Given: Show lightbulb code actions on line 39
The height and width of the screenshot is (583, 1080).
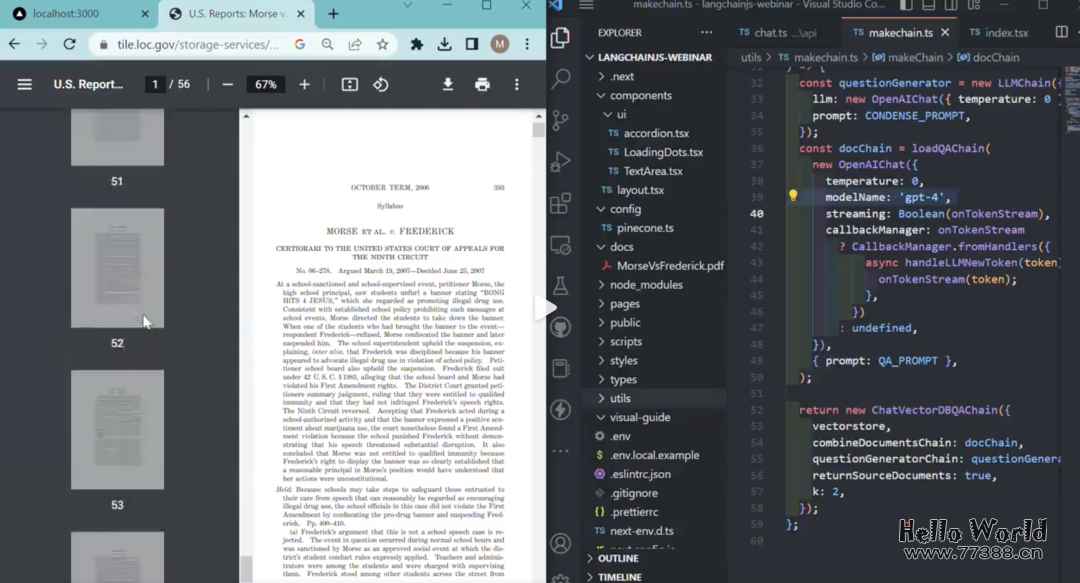Looking at the screenshot, I should point(793,197).
